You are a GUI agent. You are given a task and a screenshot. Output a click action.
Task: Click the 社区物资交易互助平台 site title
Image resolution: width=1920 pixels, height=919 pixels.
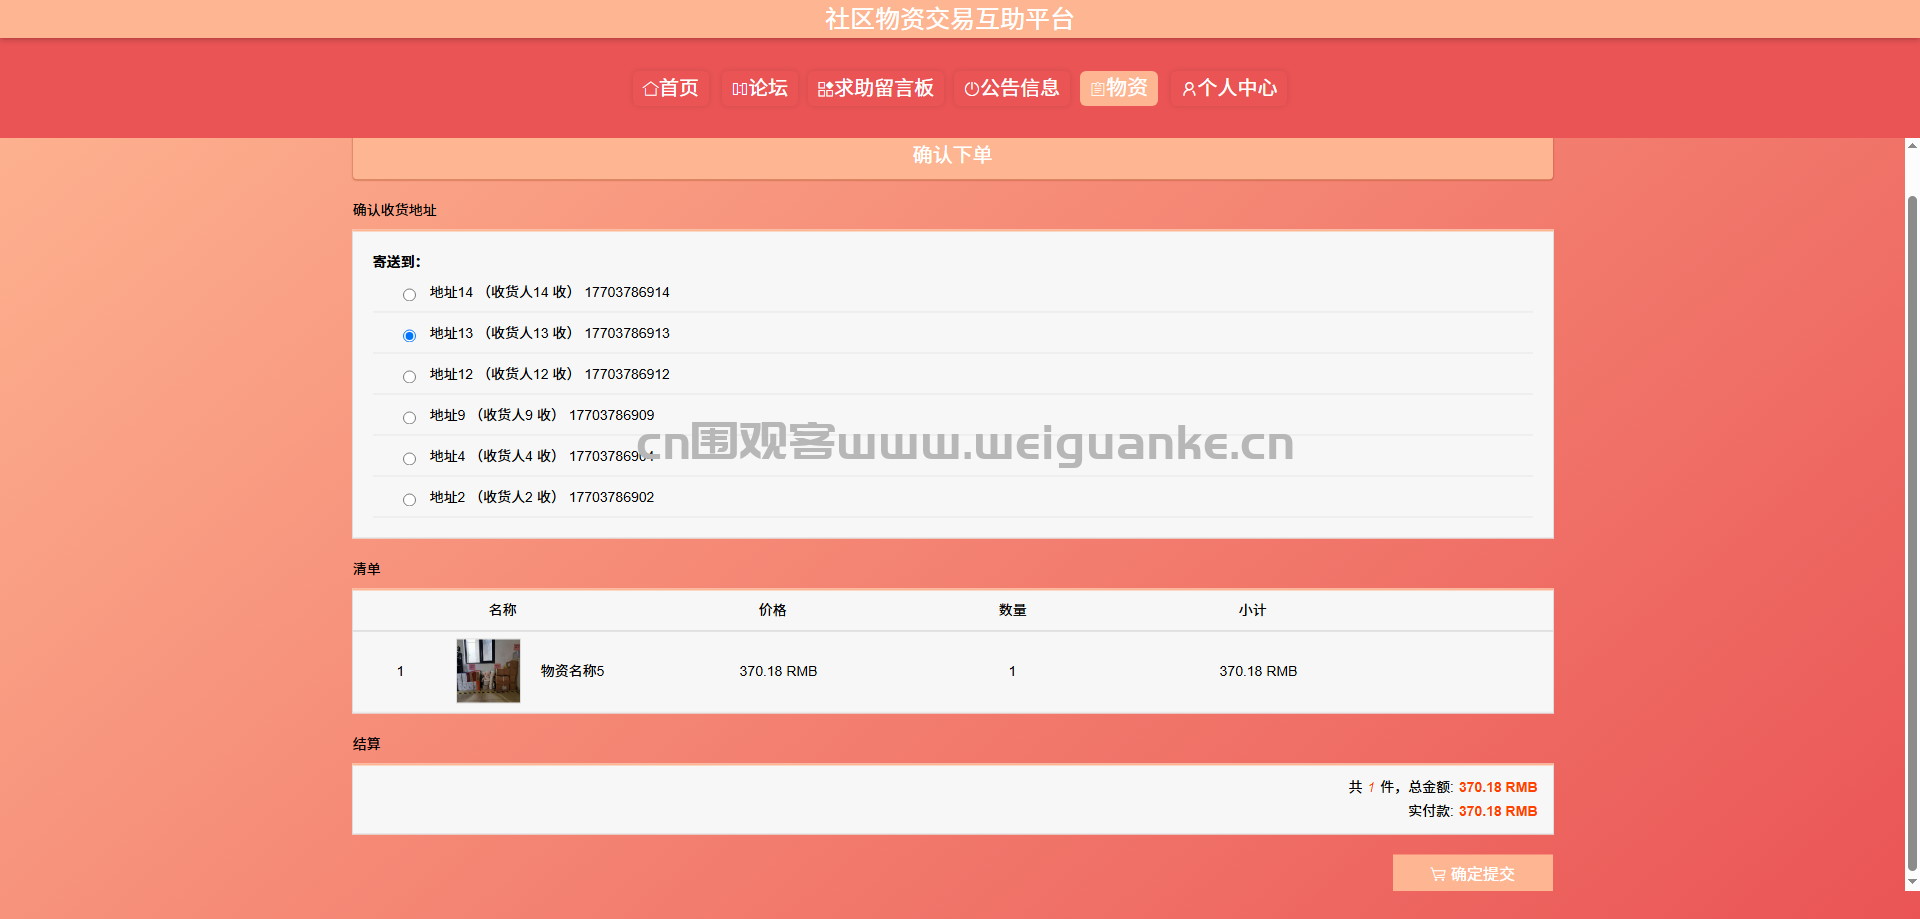click(949, 19)
